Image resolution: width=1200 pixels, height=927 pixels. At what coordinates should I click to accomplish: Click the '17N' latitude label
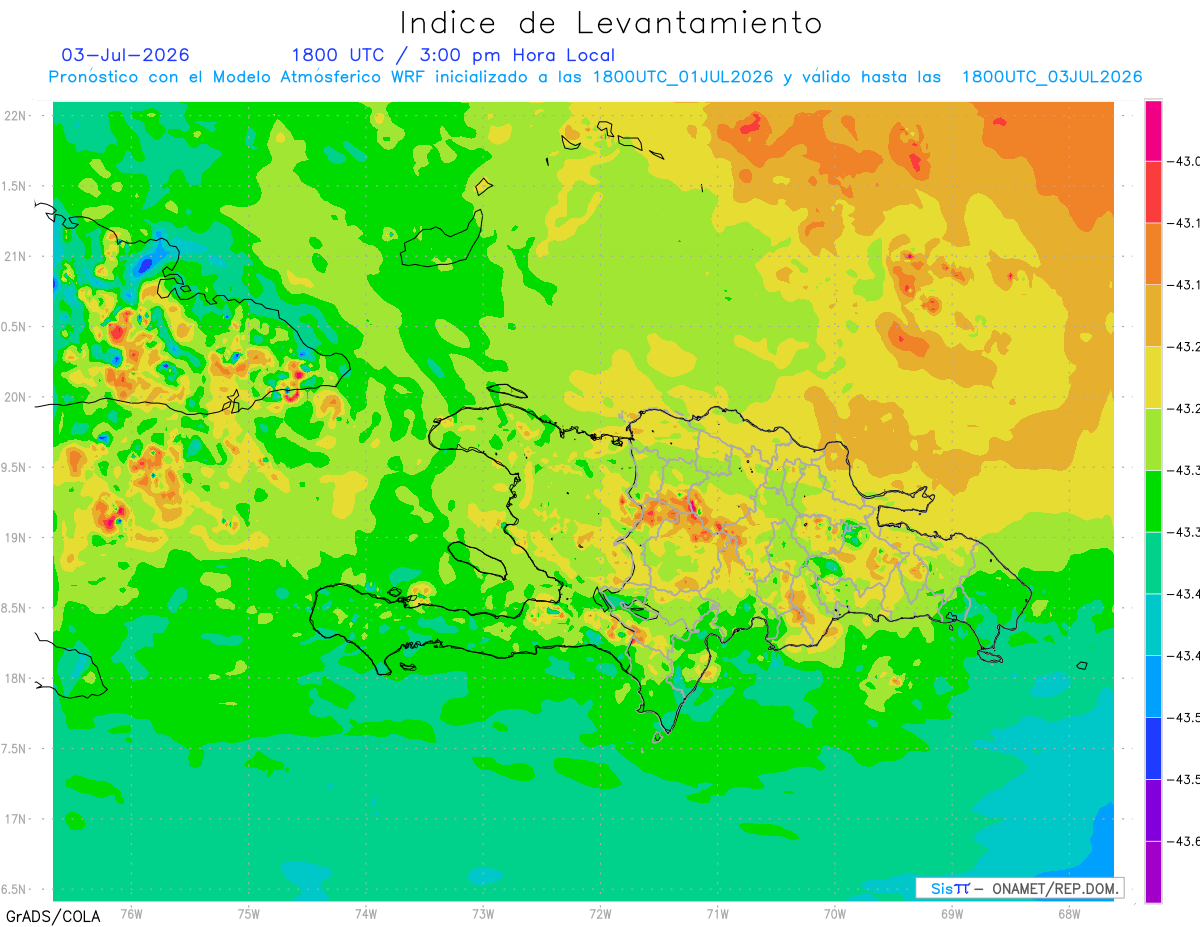click(x=16, y=819)
